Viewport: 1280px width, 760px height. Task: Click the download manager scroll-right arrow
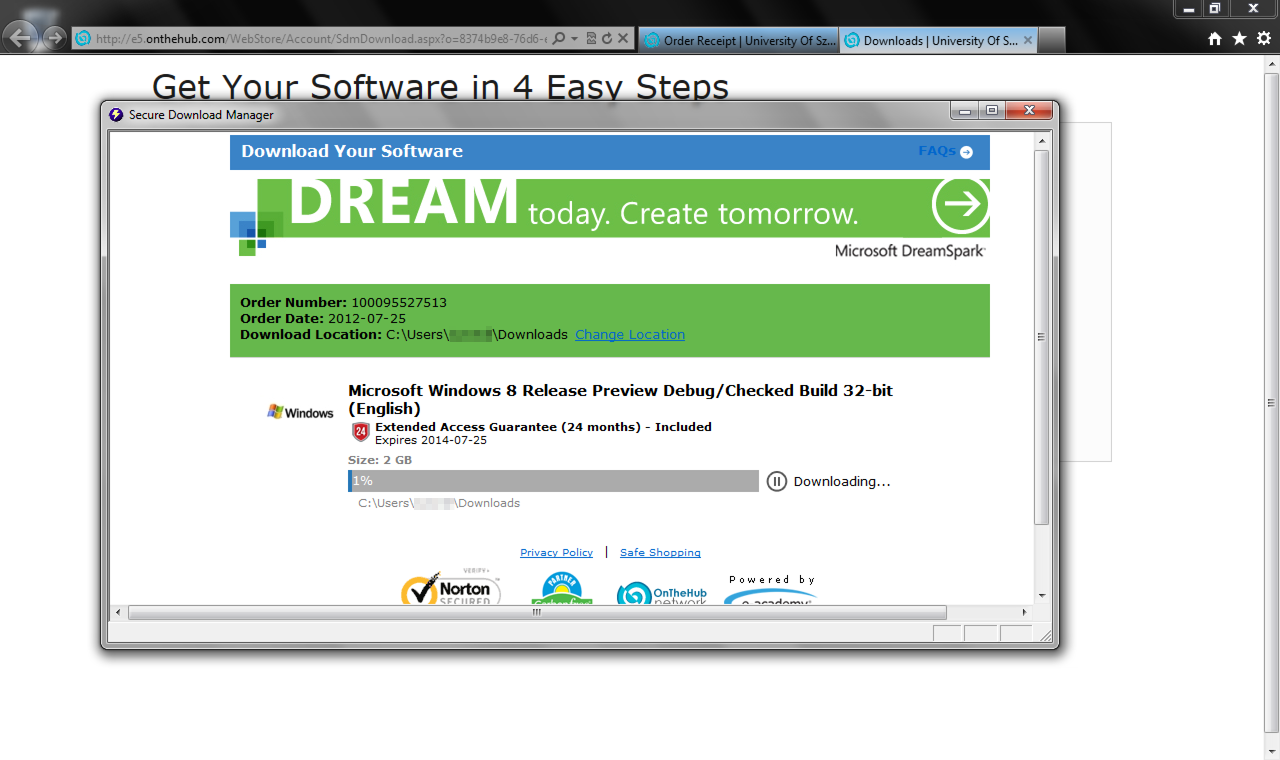coord(1024,612)
